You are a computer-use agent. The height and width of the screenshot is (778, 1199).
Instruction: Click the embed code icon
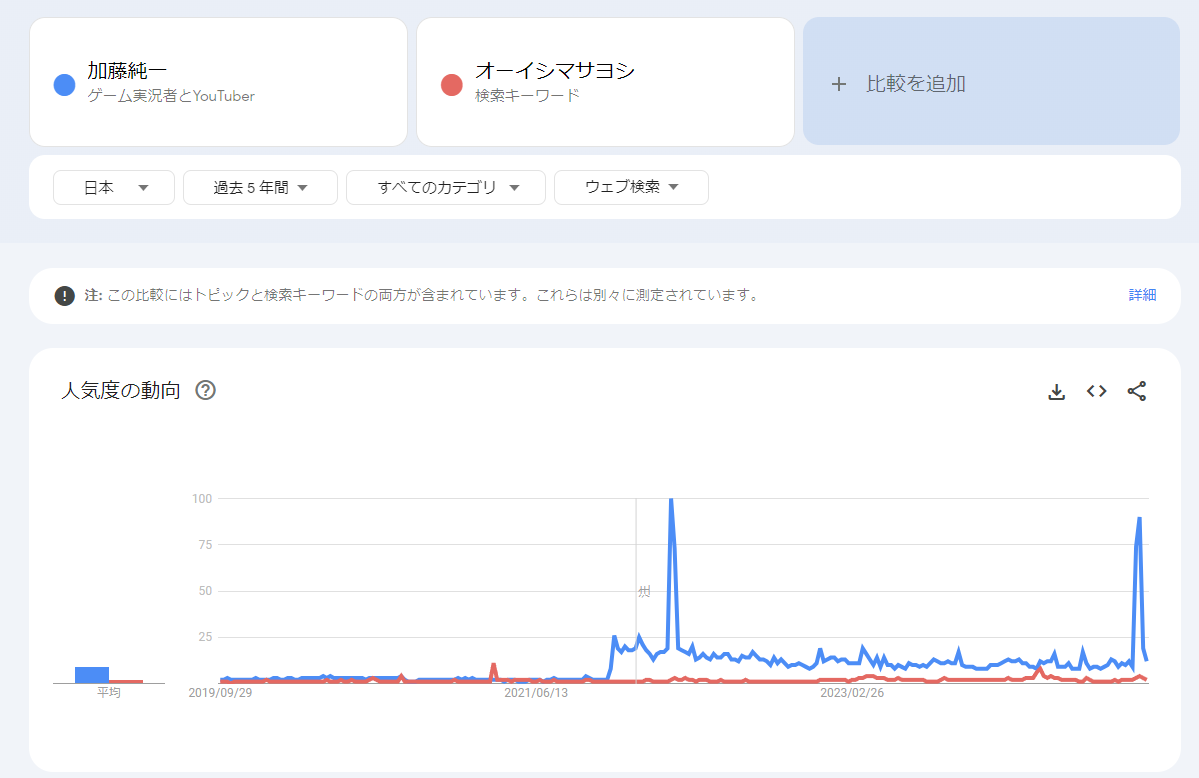pos(1097,392)
